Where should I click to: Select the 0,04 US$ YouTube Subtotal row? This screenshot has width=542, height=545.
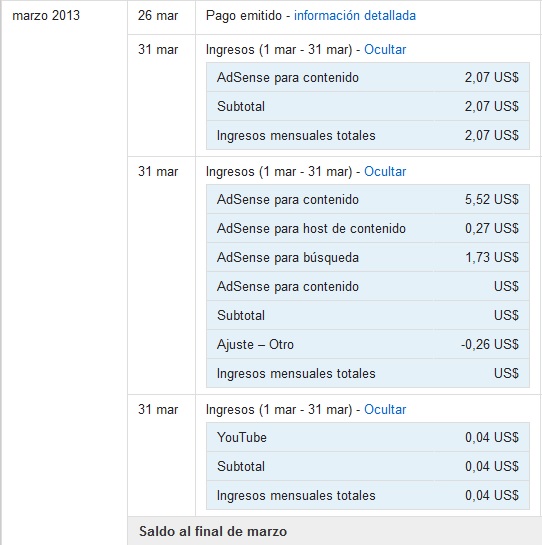tap(368, 466)
